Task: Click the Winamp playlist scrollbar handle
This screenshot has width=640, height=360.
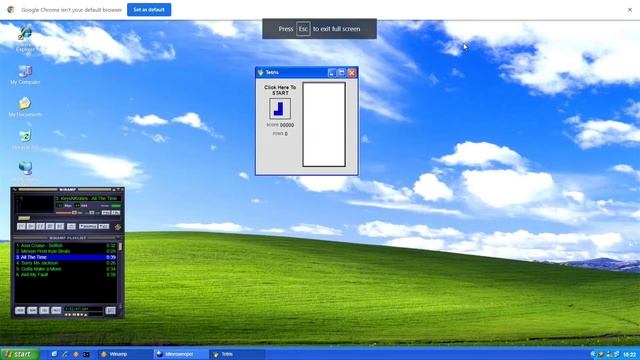Action: (120, 247)
